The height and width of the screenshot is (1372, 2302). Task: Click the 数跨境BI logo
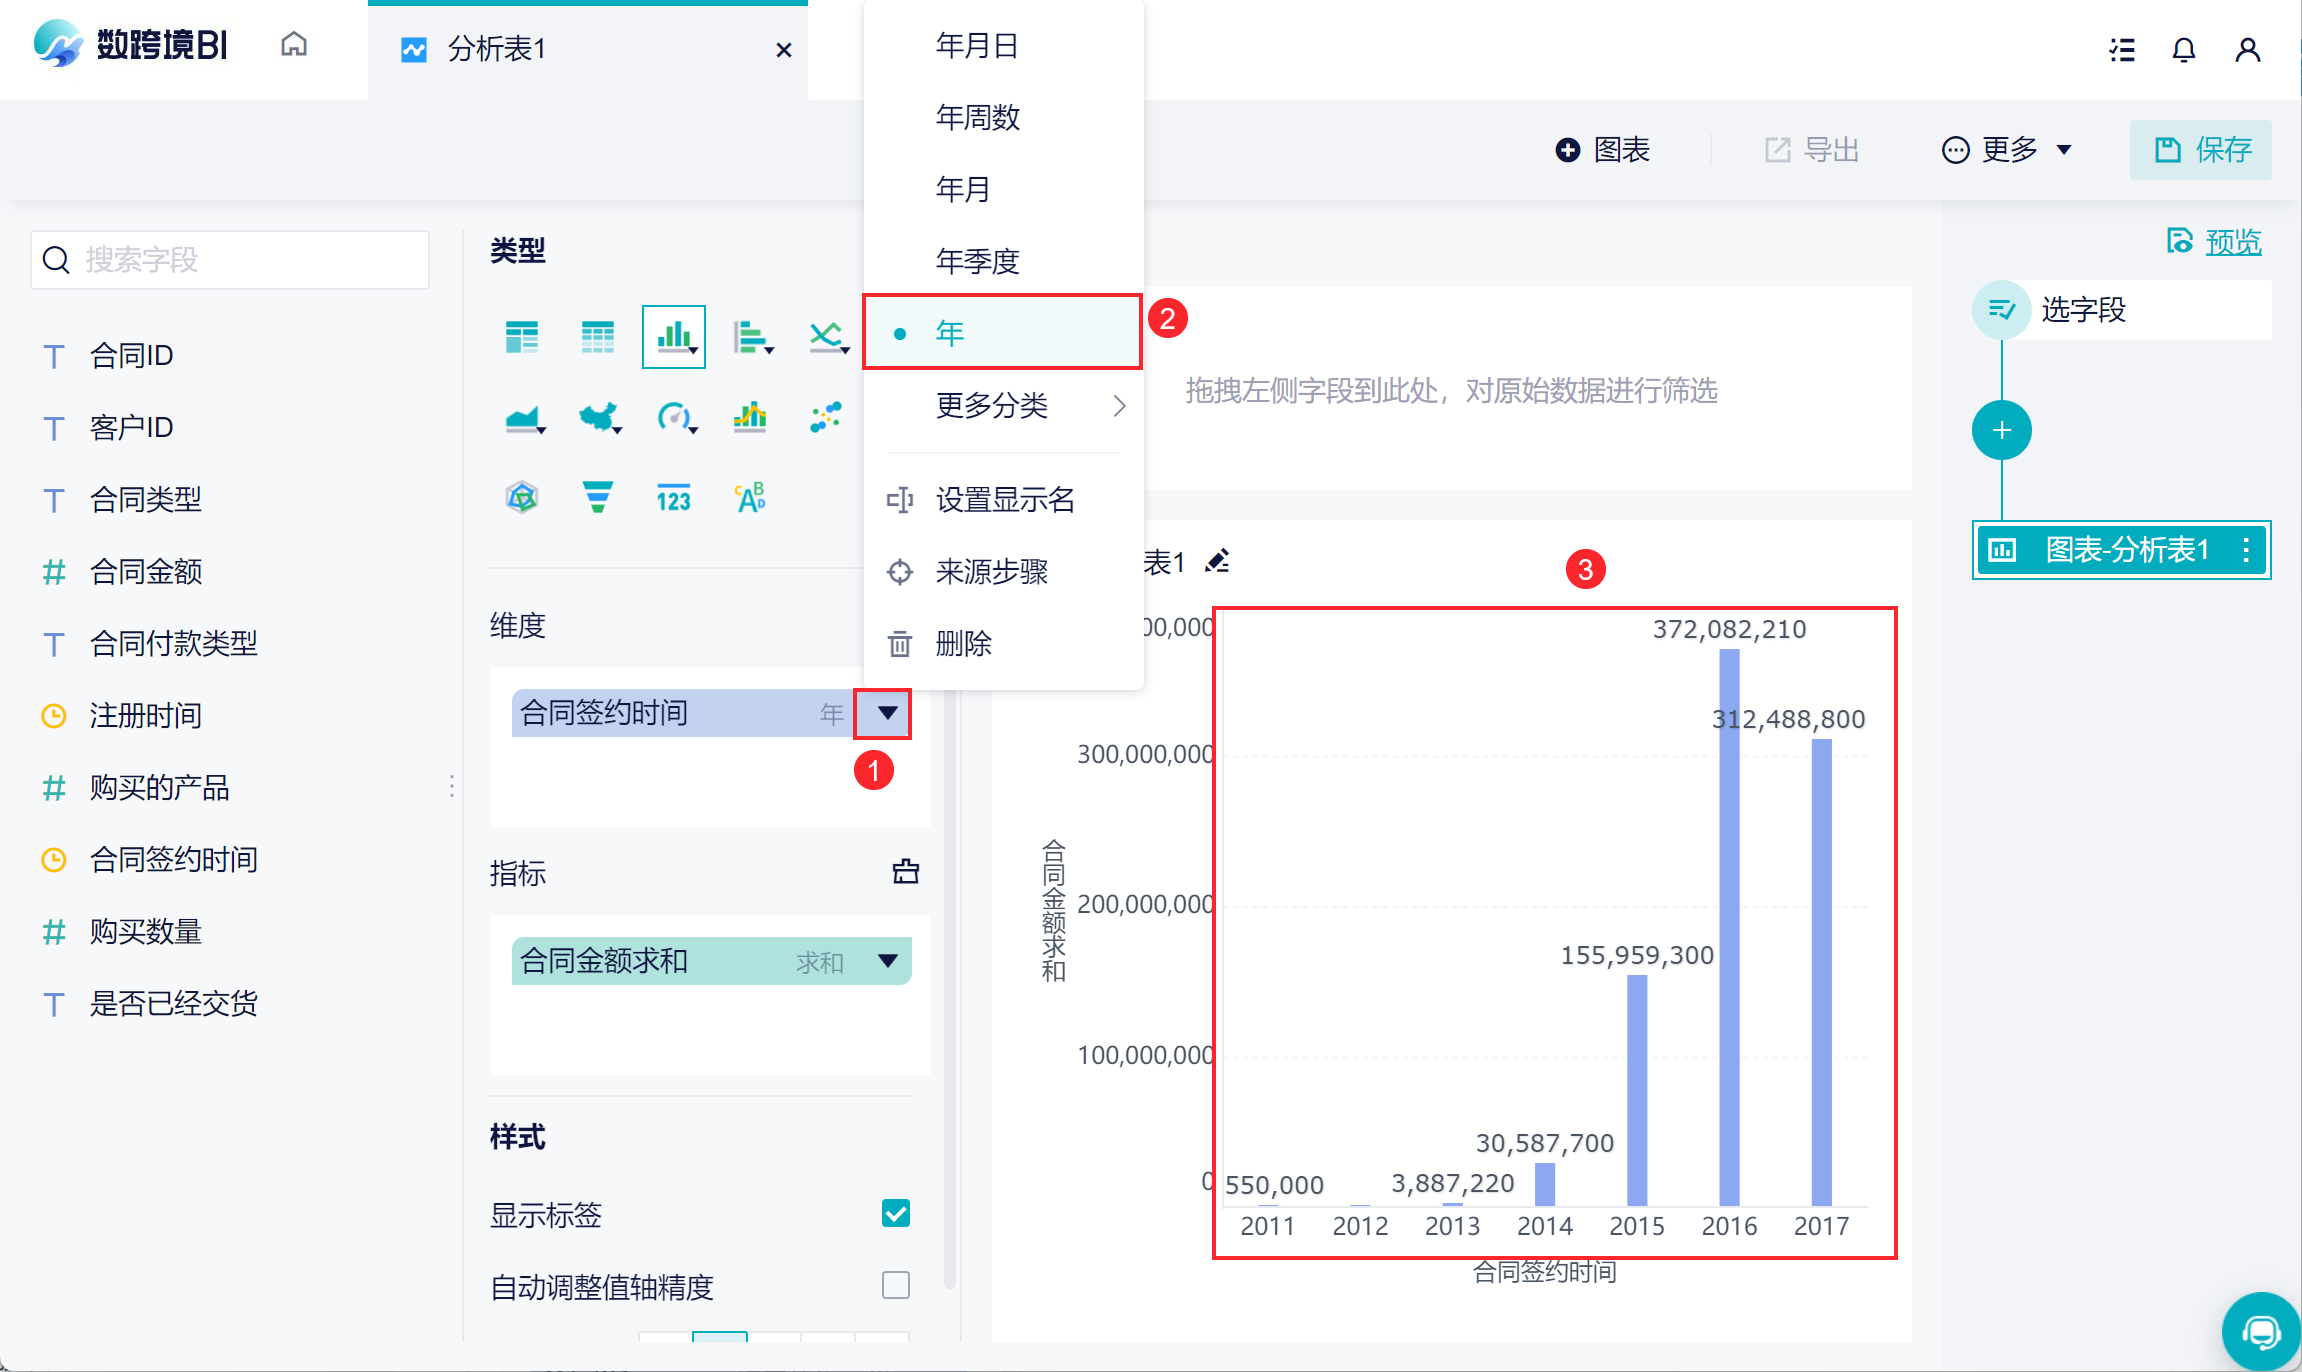tap(131, 45)
